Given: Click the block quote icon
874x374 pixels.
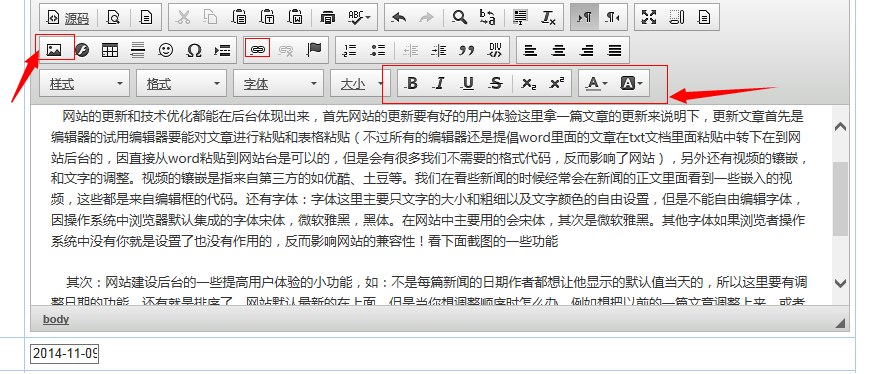Looking at the screenshot, I should coord(466,50).
